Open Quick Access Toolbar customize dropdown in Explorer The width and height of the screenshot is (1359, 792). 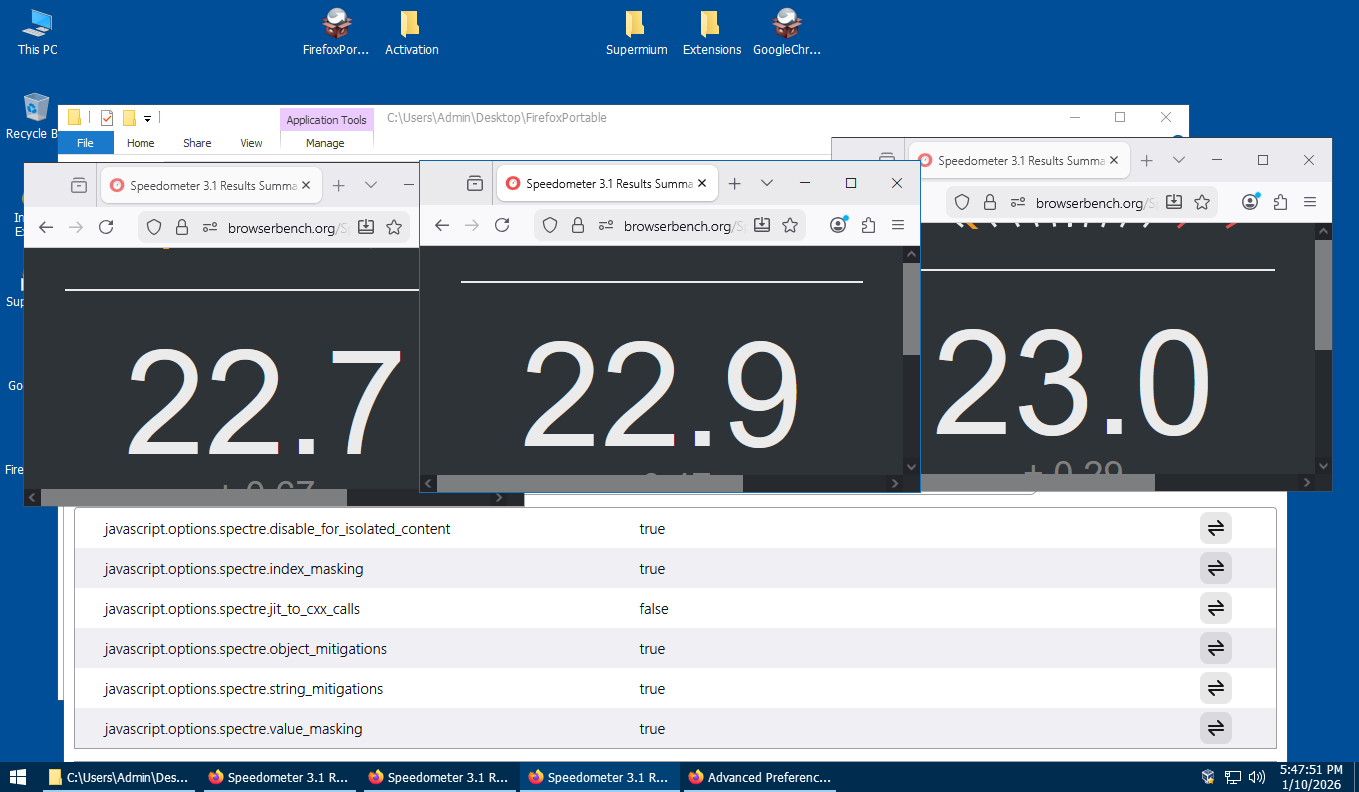click(x=148, y=118)
